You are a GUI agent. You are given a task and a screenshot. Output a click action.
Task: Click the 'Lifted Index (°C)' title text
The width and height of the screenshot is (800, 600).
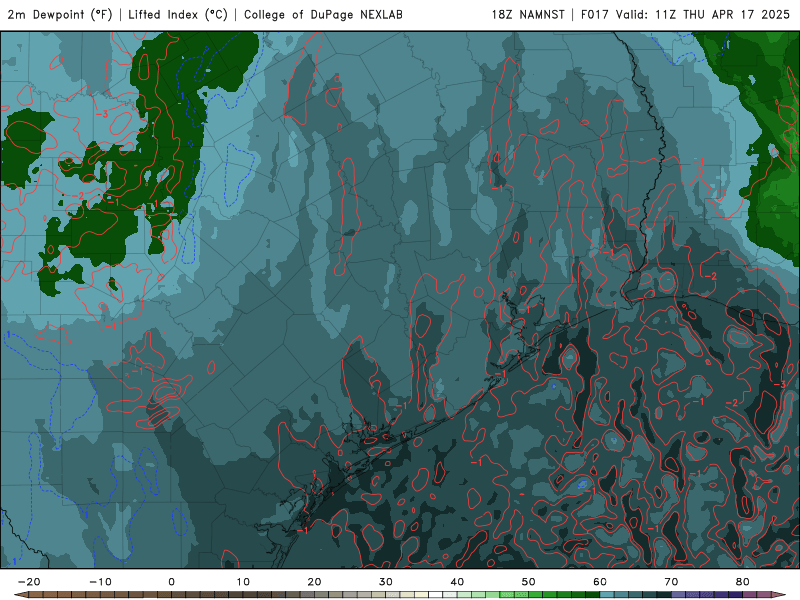tap(178, 14)
